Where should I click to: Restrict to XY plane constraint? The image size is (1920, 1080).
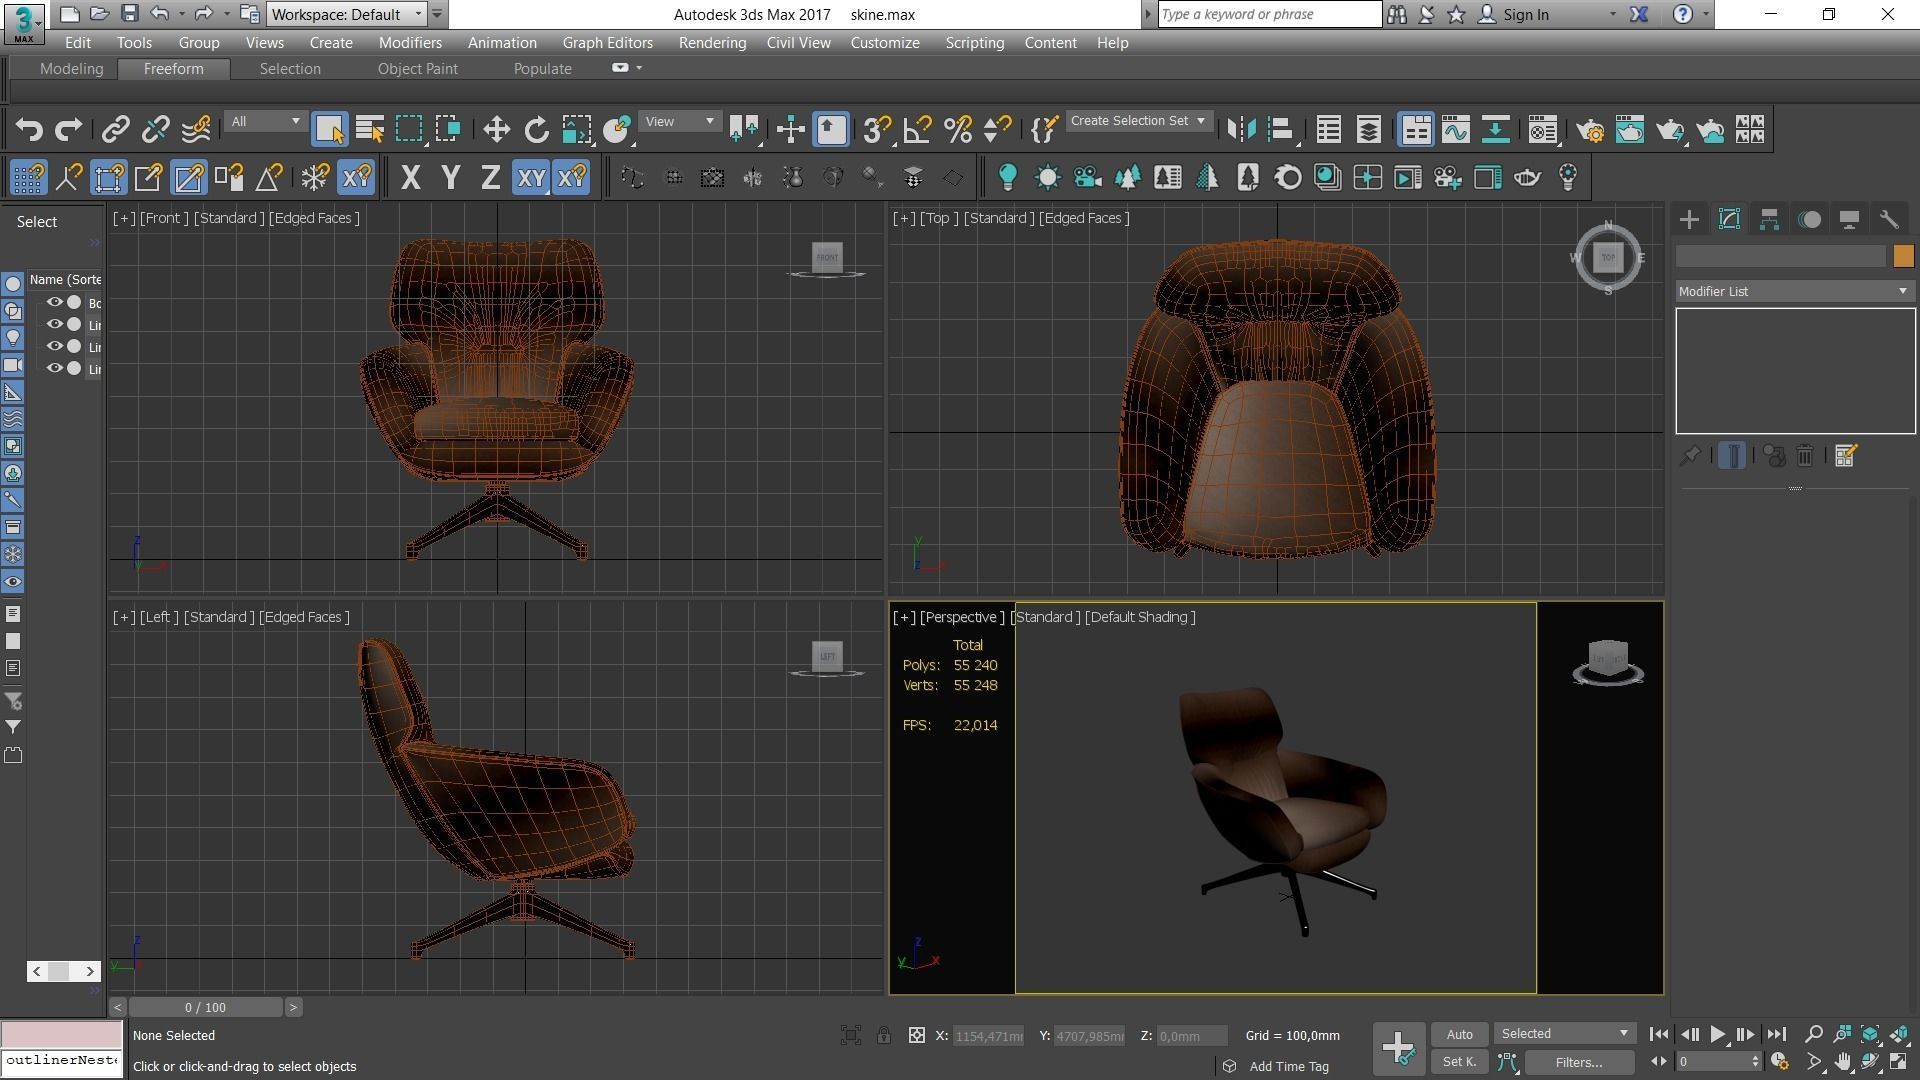(x=531, y=178)
